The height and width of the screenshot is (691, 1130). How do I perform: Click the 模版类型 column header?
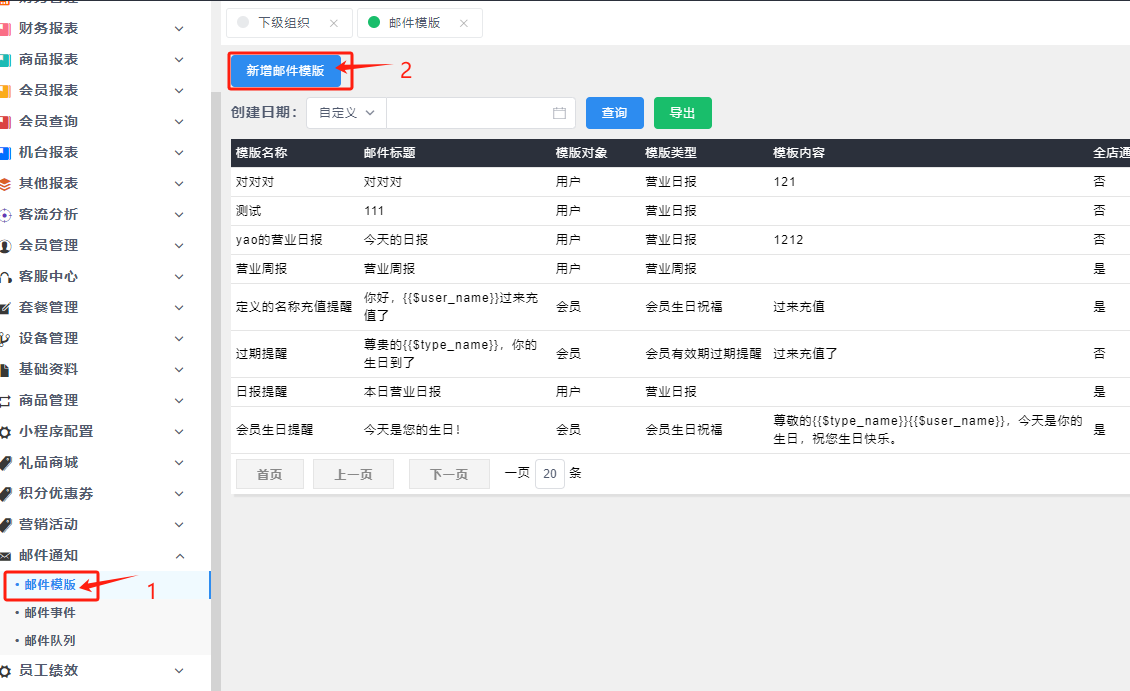[671, 153]
